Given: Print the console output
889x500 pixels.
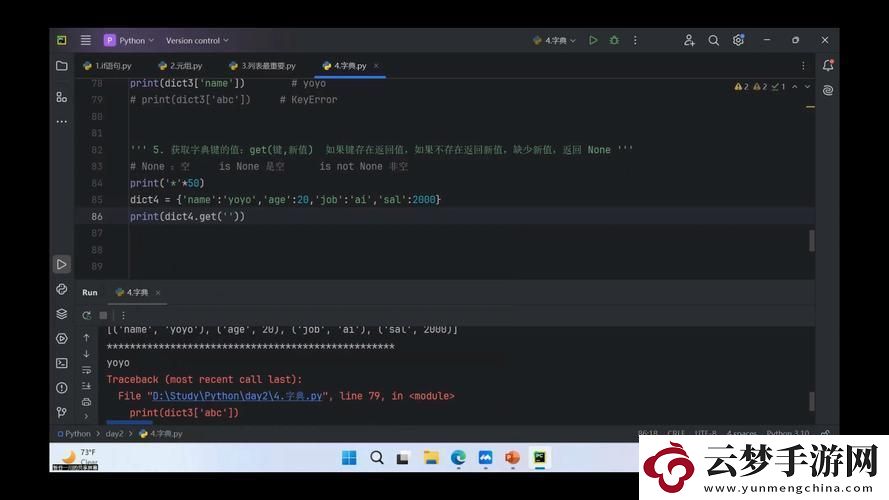Looking at the screenshot, I should 86,402.
